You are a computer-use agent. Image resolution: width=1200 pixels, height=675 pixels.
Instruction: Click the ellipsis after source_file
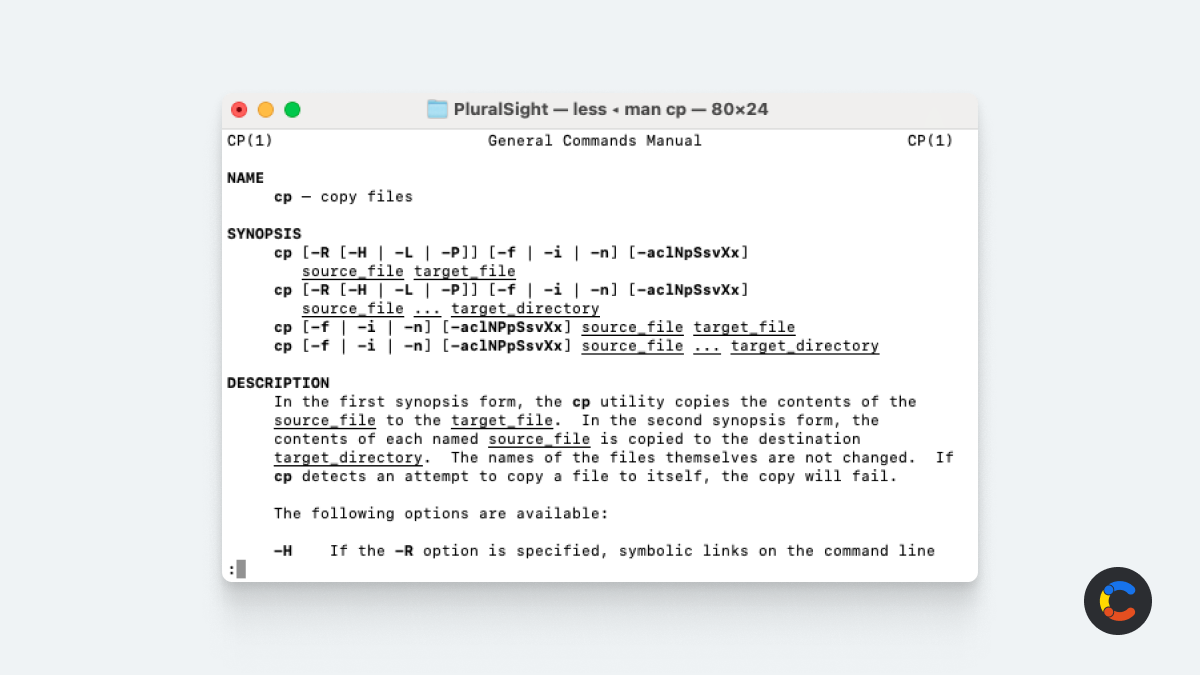click(x=427, y=308)
